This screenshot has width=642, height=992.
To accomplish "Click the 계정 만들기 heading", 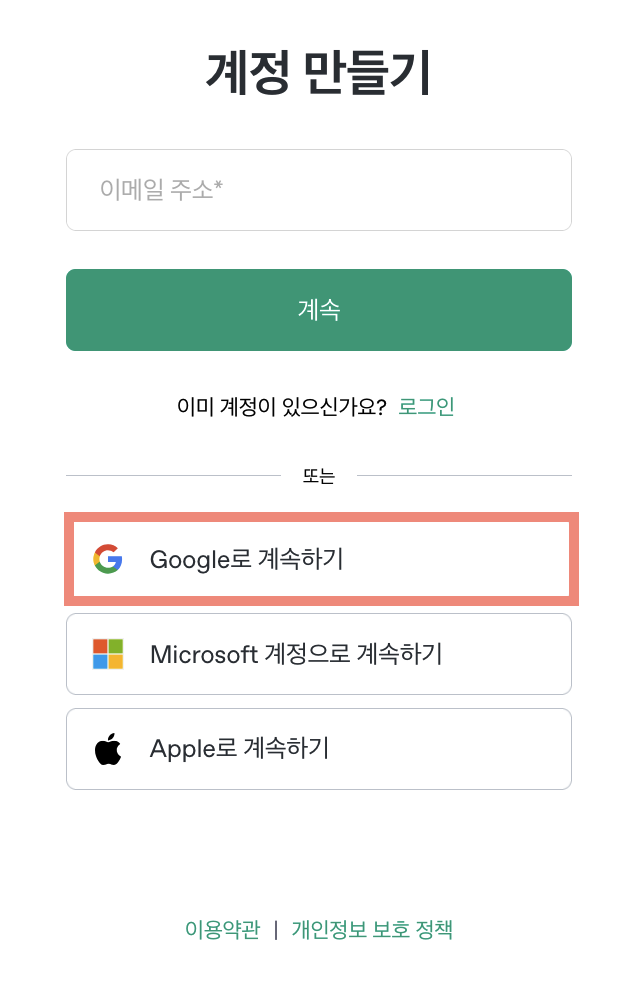I will tap(319, 73).
